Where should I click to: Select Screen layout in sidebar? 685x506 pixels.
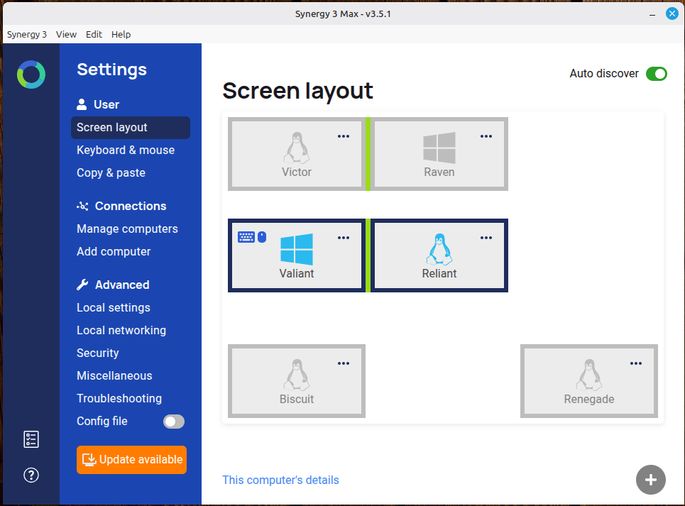[x=130, y=128]
